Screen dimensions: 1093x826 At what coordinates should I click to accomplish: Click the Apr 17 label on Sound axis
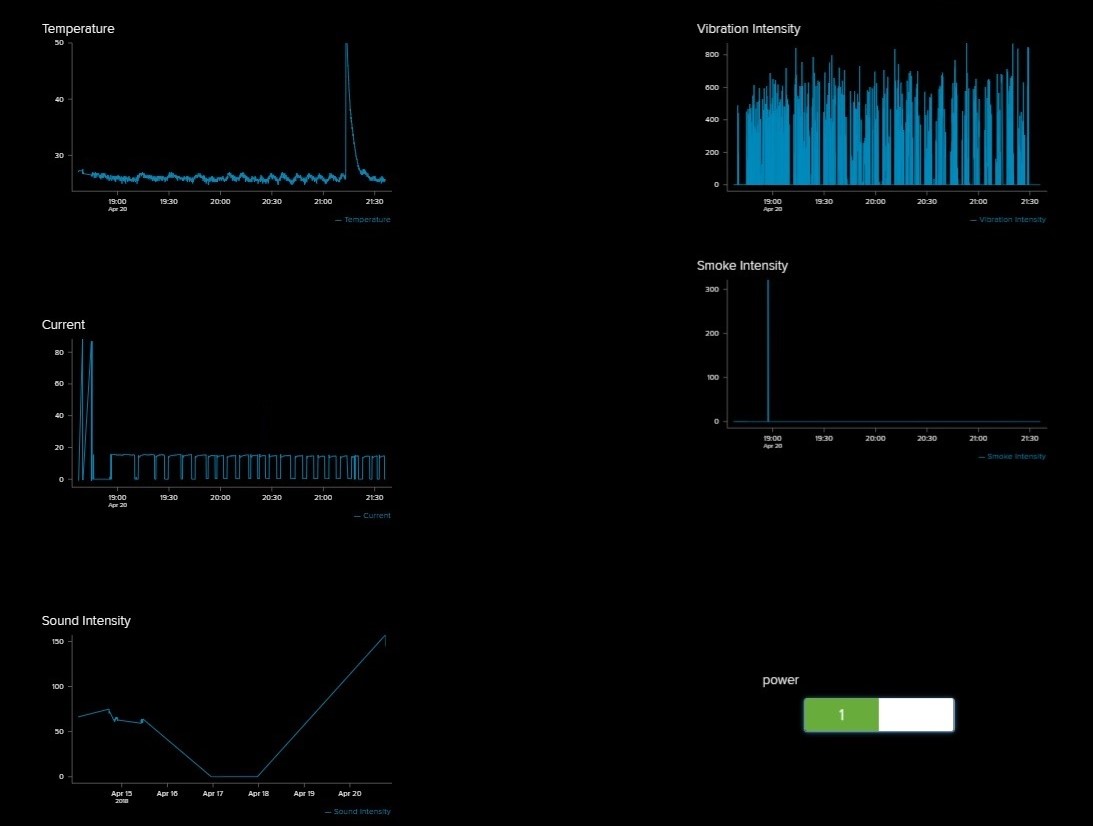(x=213, y=793)
